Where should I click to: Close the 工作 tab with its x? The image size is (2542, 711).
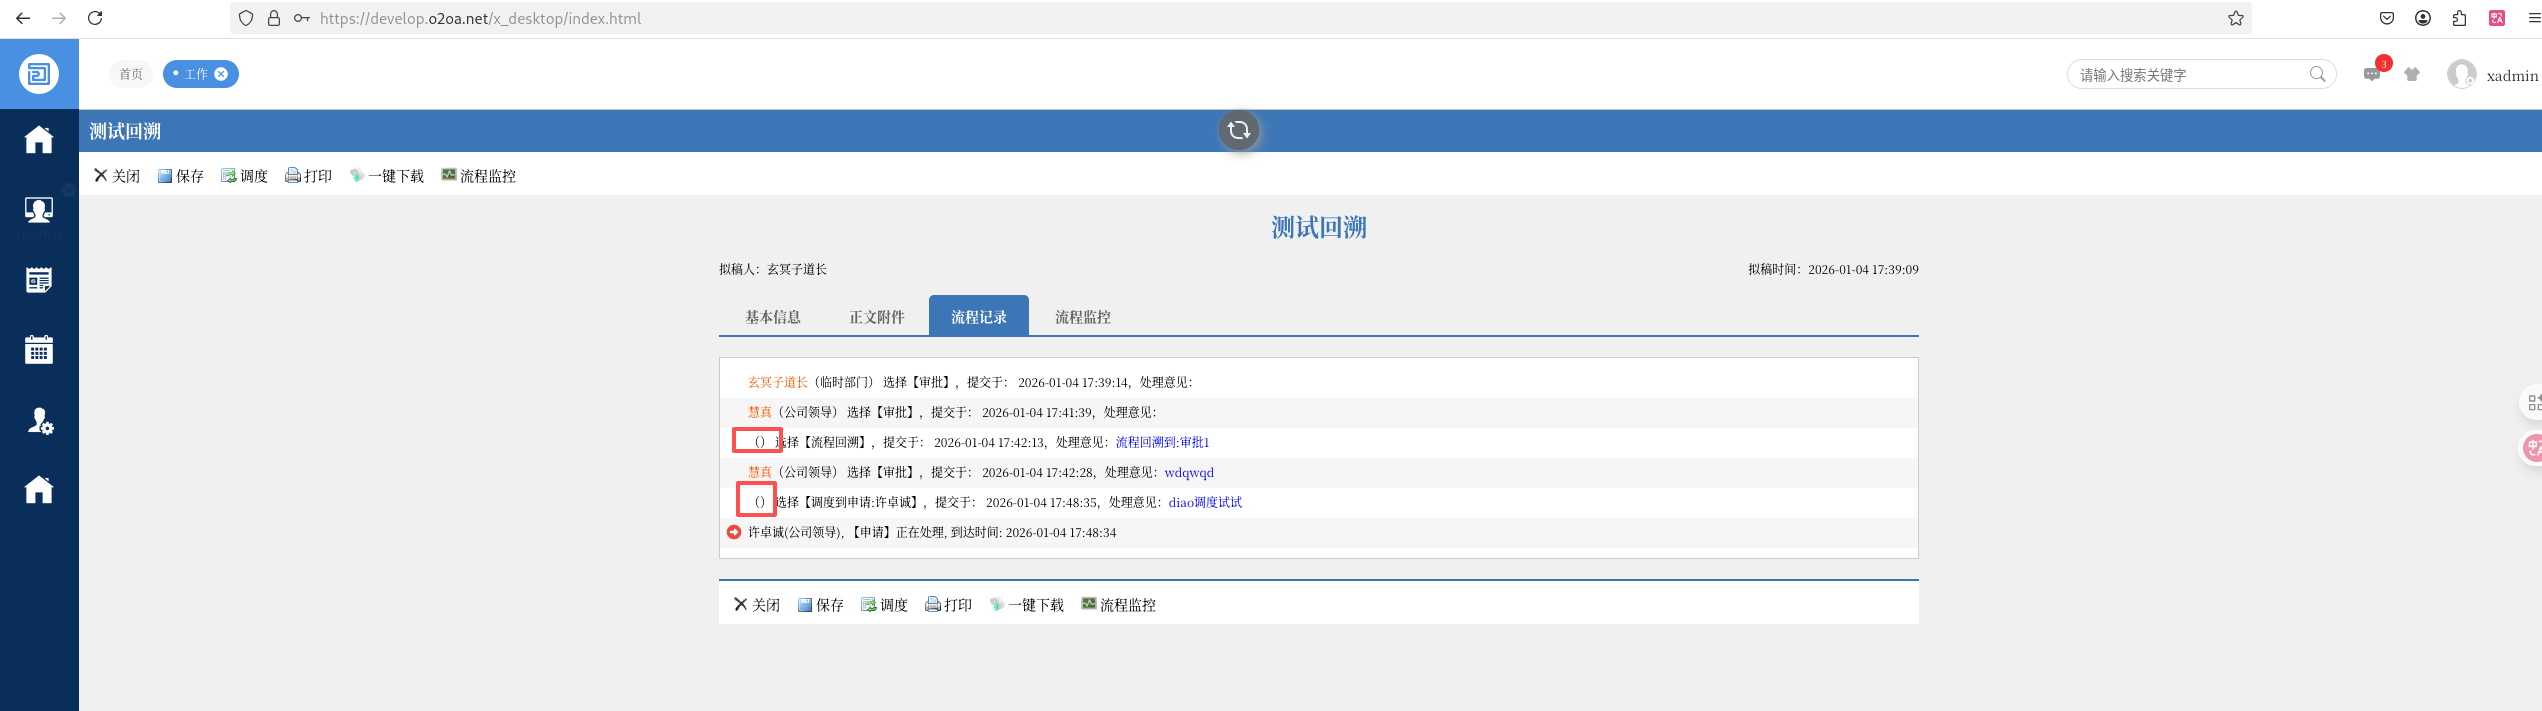[x=221, y=74]
